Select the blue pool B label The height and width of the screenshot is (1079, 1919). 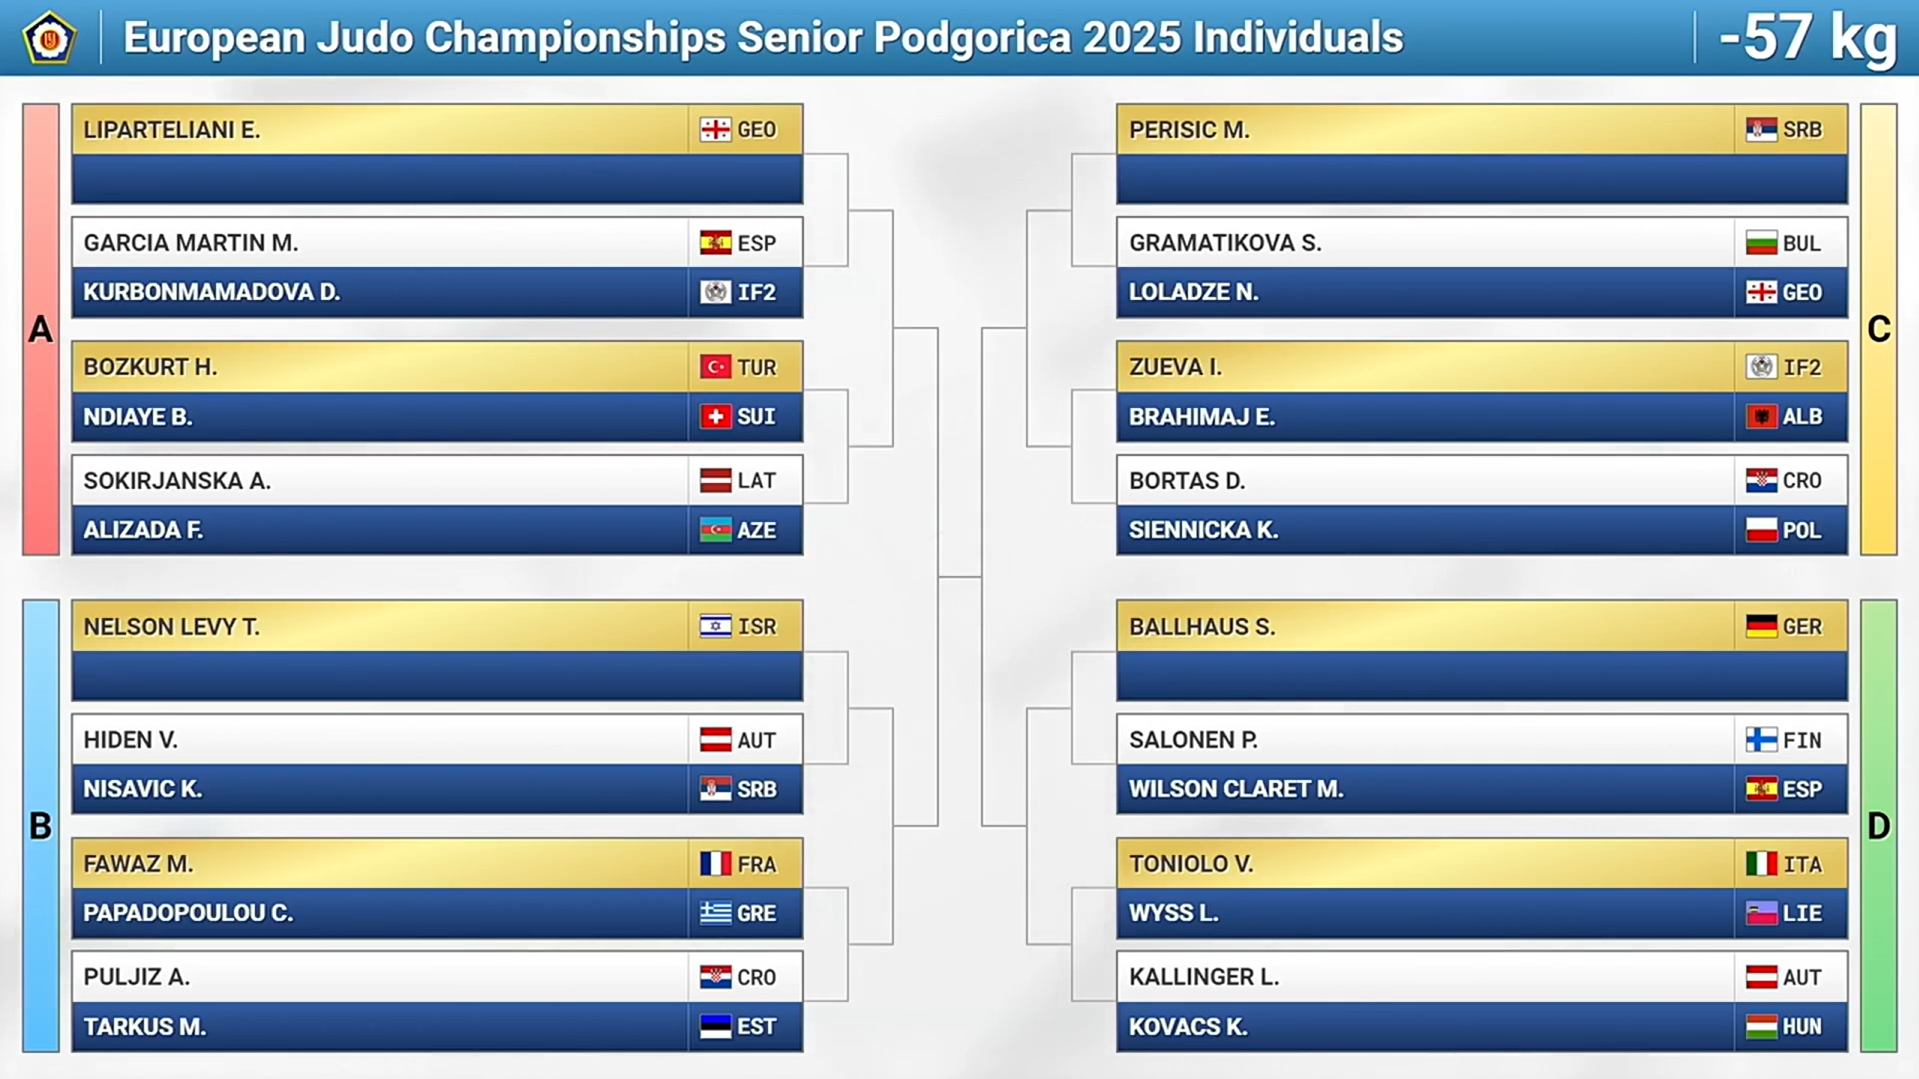pyautogui.click(x=41, y=826)
